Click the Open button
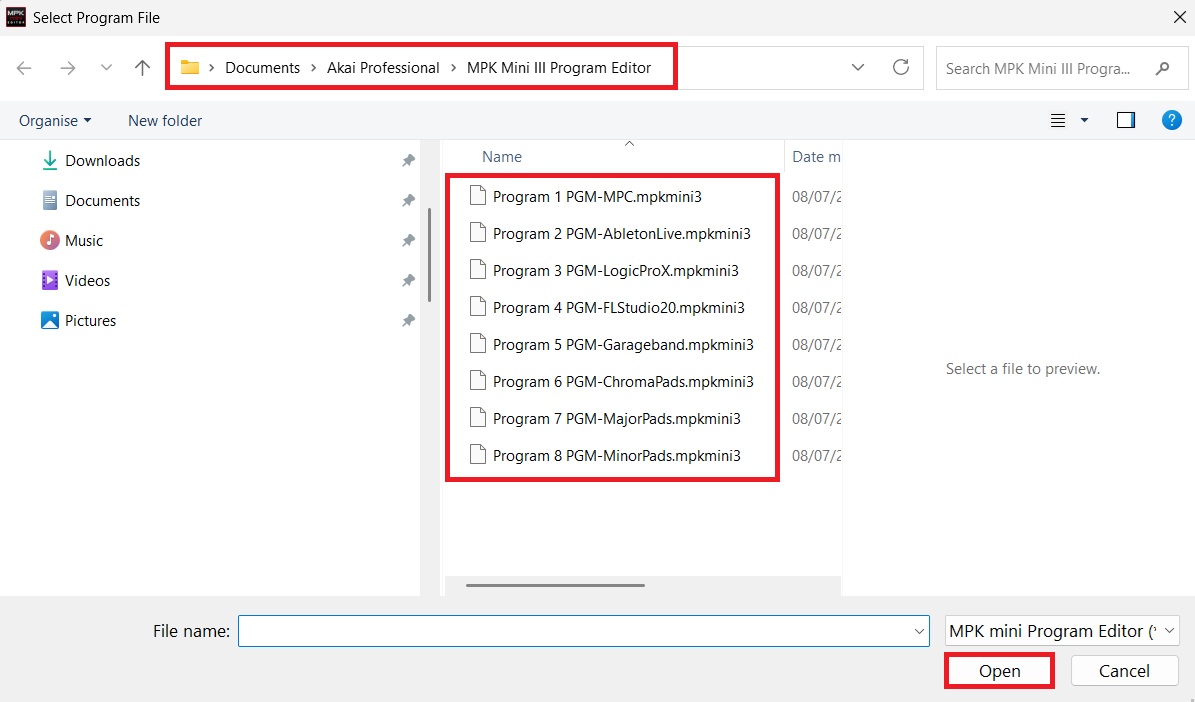The image size is (1195, 702). (x=999, y=671)
